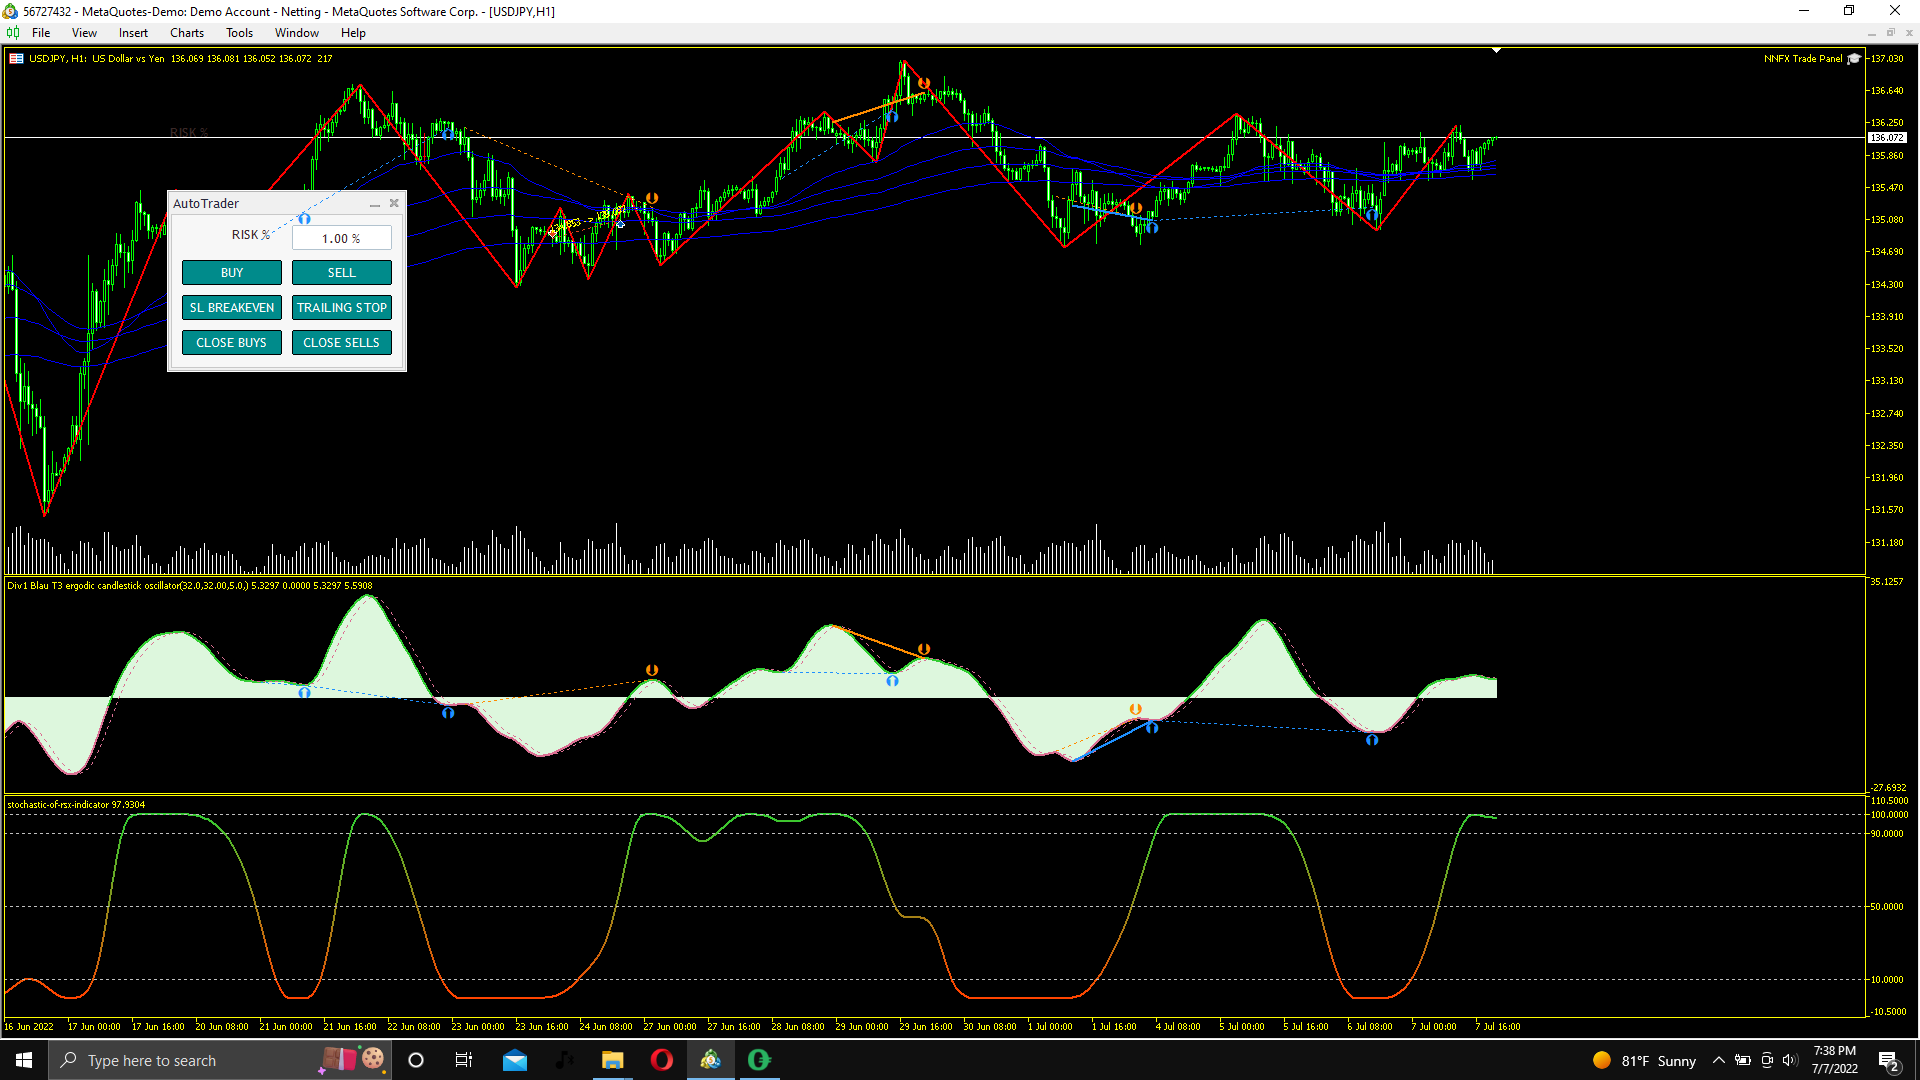Click the NNFX Trade Panel hat icon

pyautogui.click(x=1854, y=58)
